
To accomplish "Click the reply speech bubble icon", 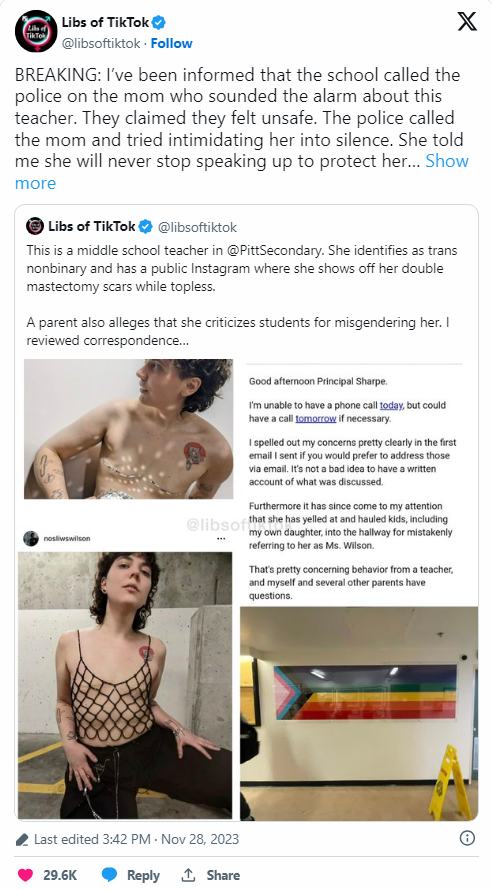I will pos(110,875).
